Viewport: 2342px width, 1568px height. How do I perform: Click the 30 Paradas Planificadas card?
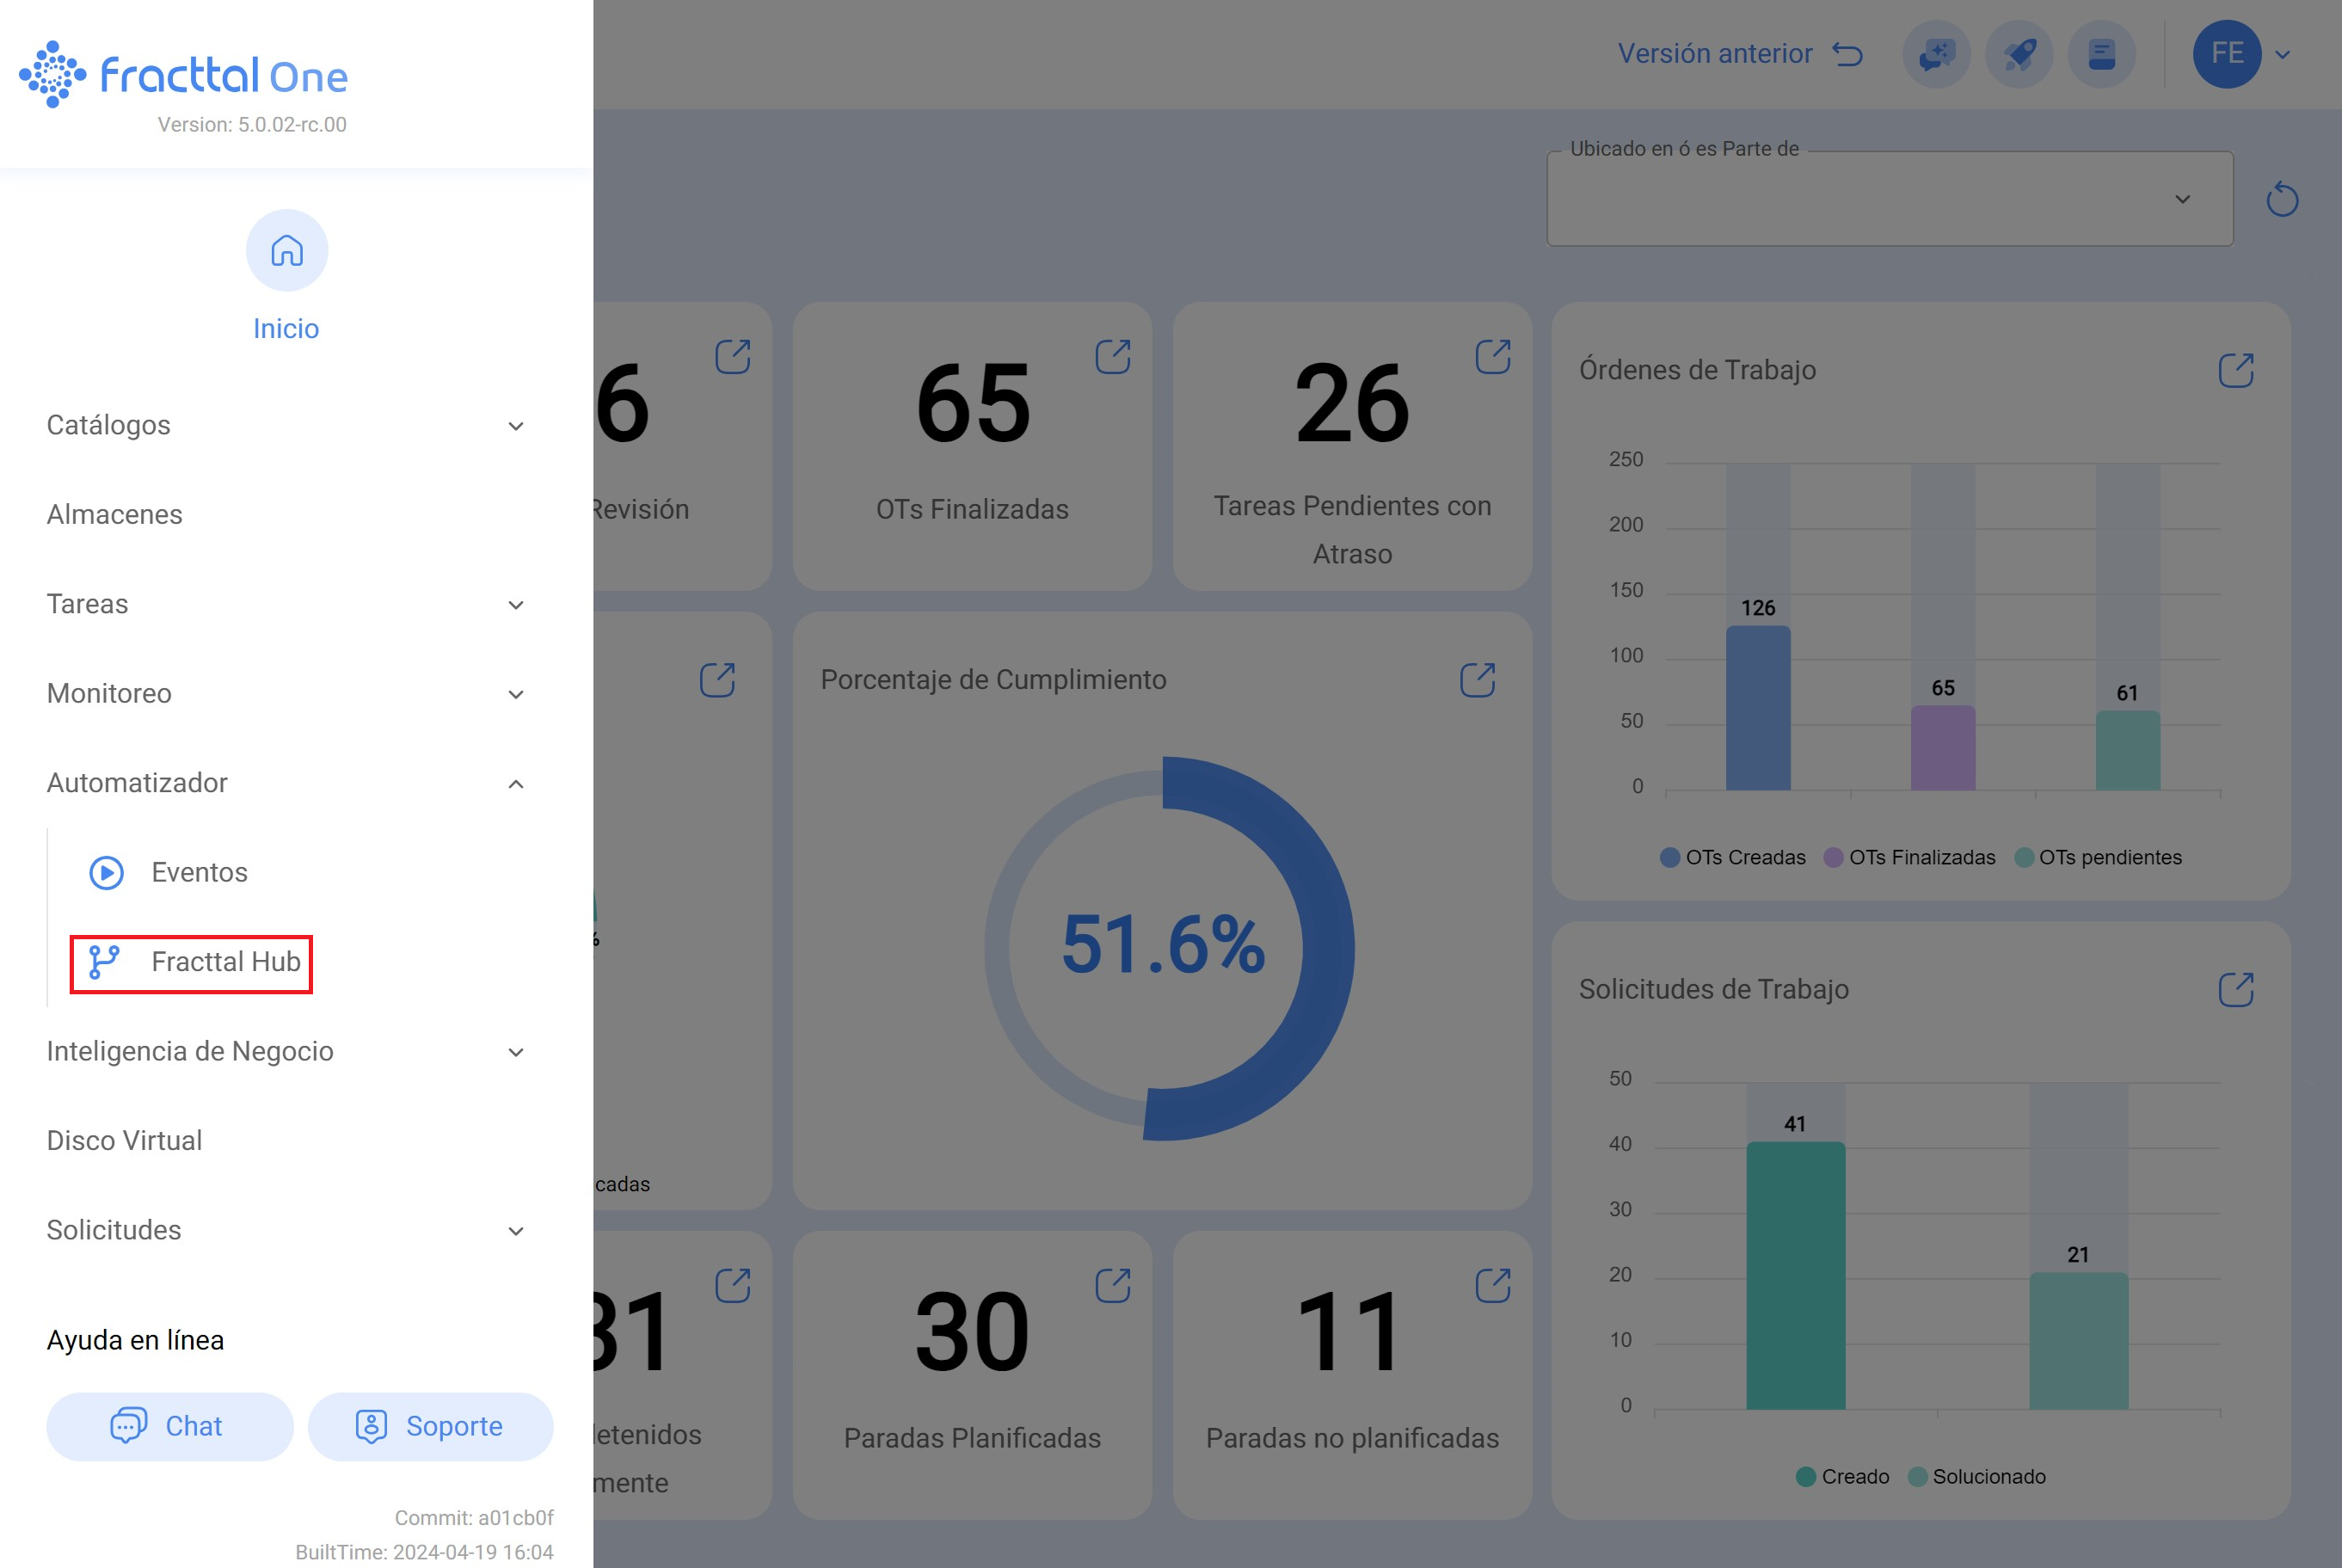click(x=972, y=1375)
